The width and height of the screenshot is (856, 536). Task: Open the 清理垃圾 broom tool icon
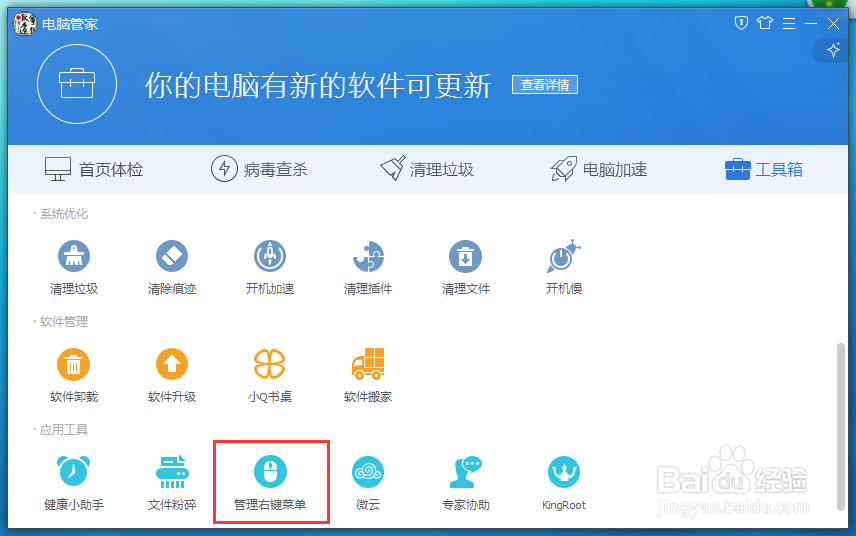coord(74,256)
